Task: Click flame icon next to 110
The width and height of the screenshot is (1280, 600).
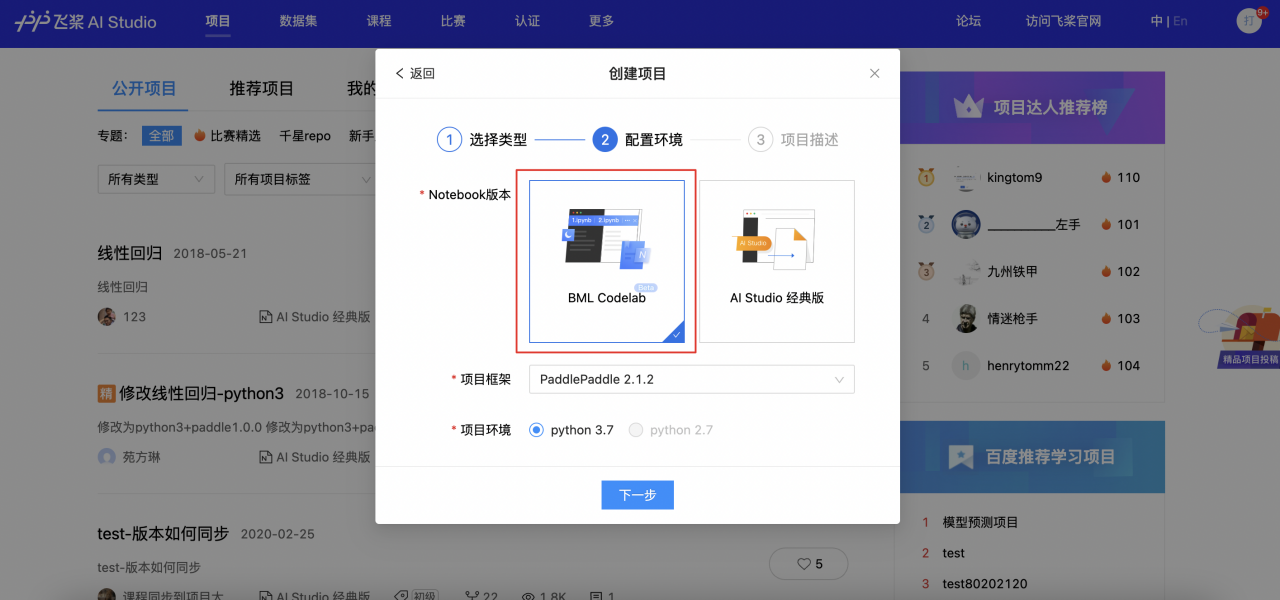Action: click(1106, 177)
